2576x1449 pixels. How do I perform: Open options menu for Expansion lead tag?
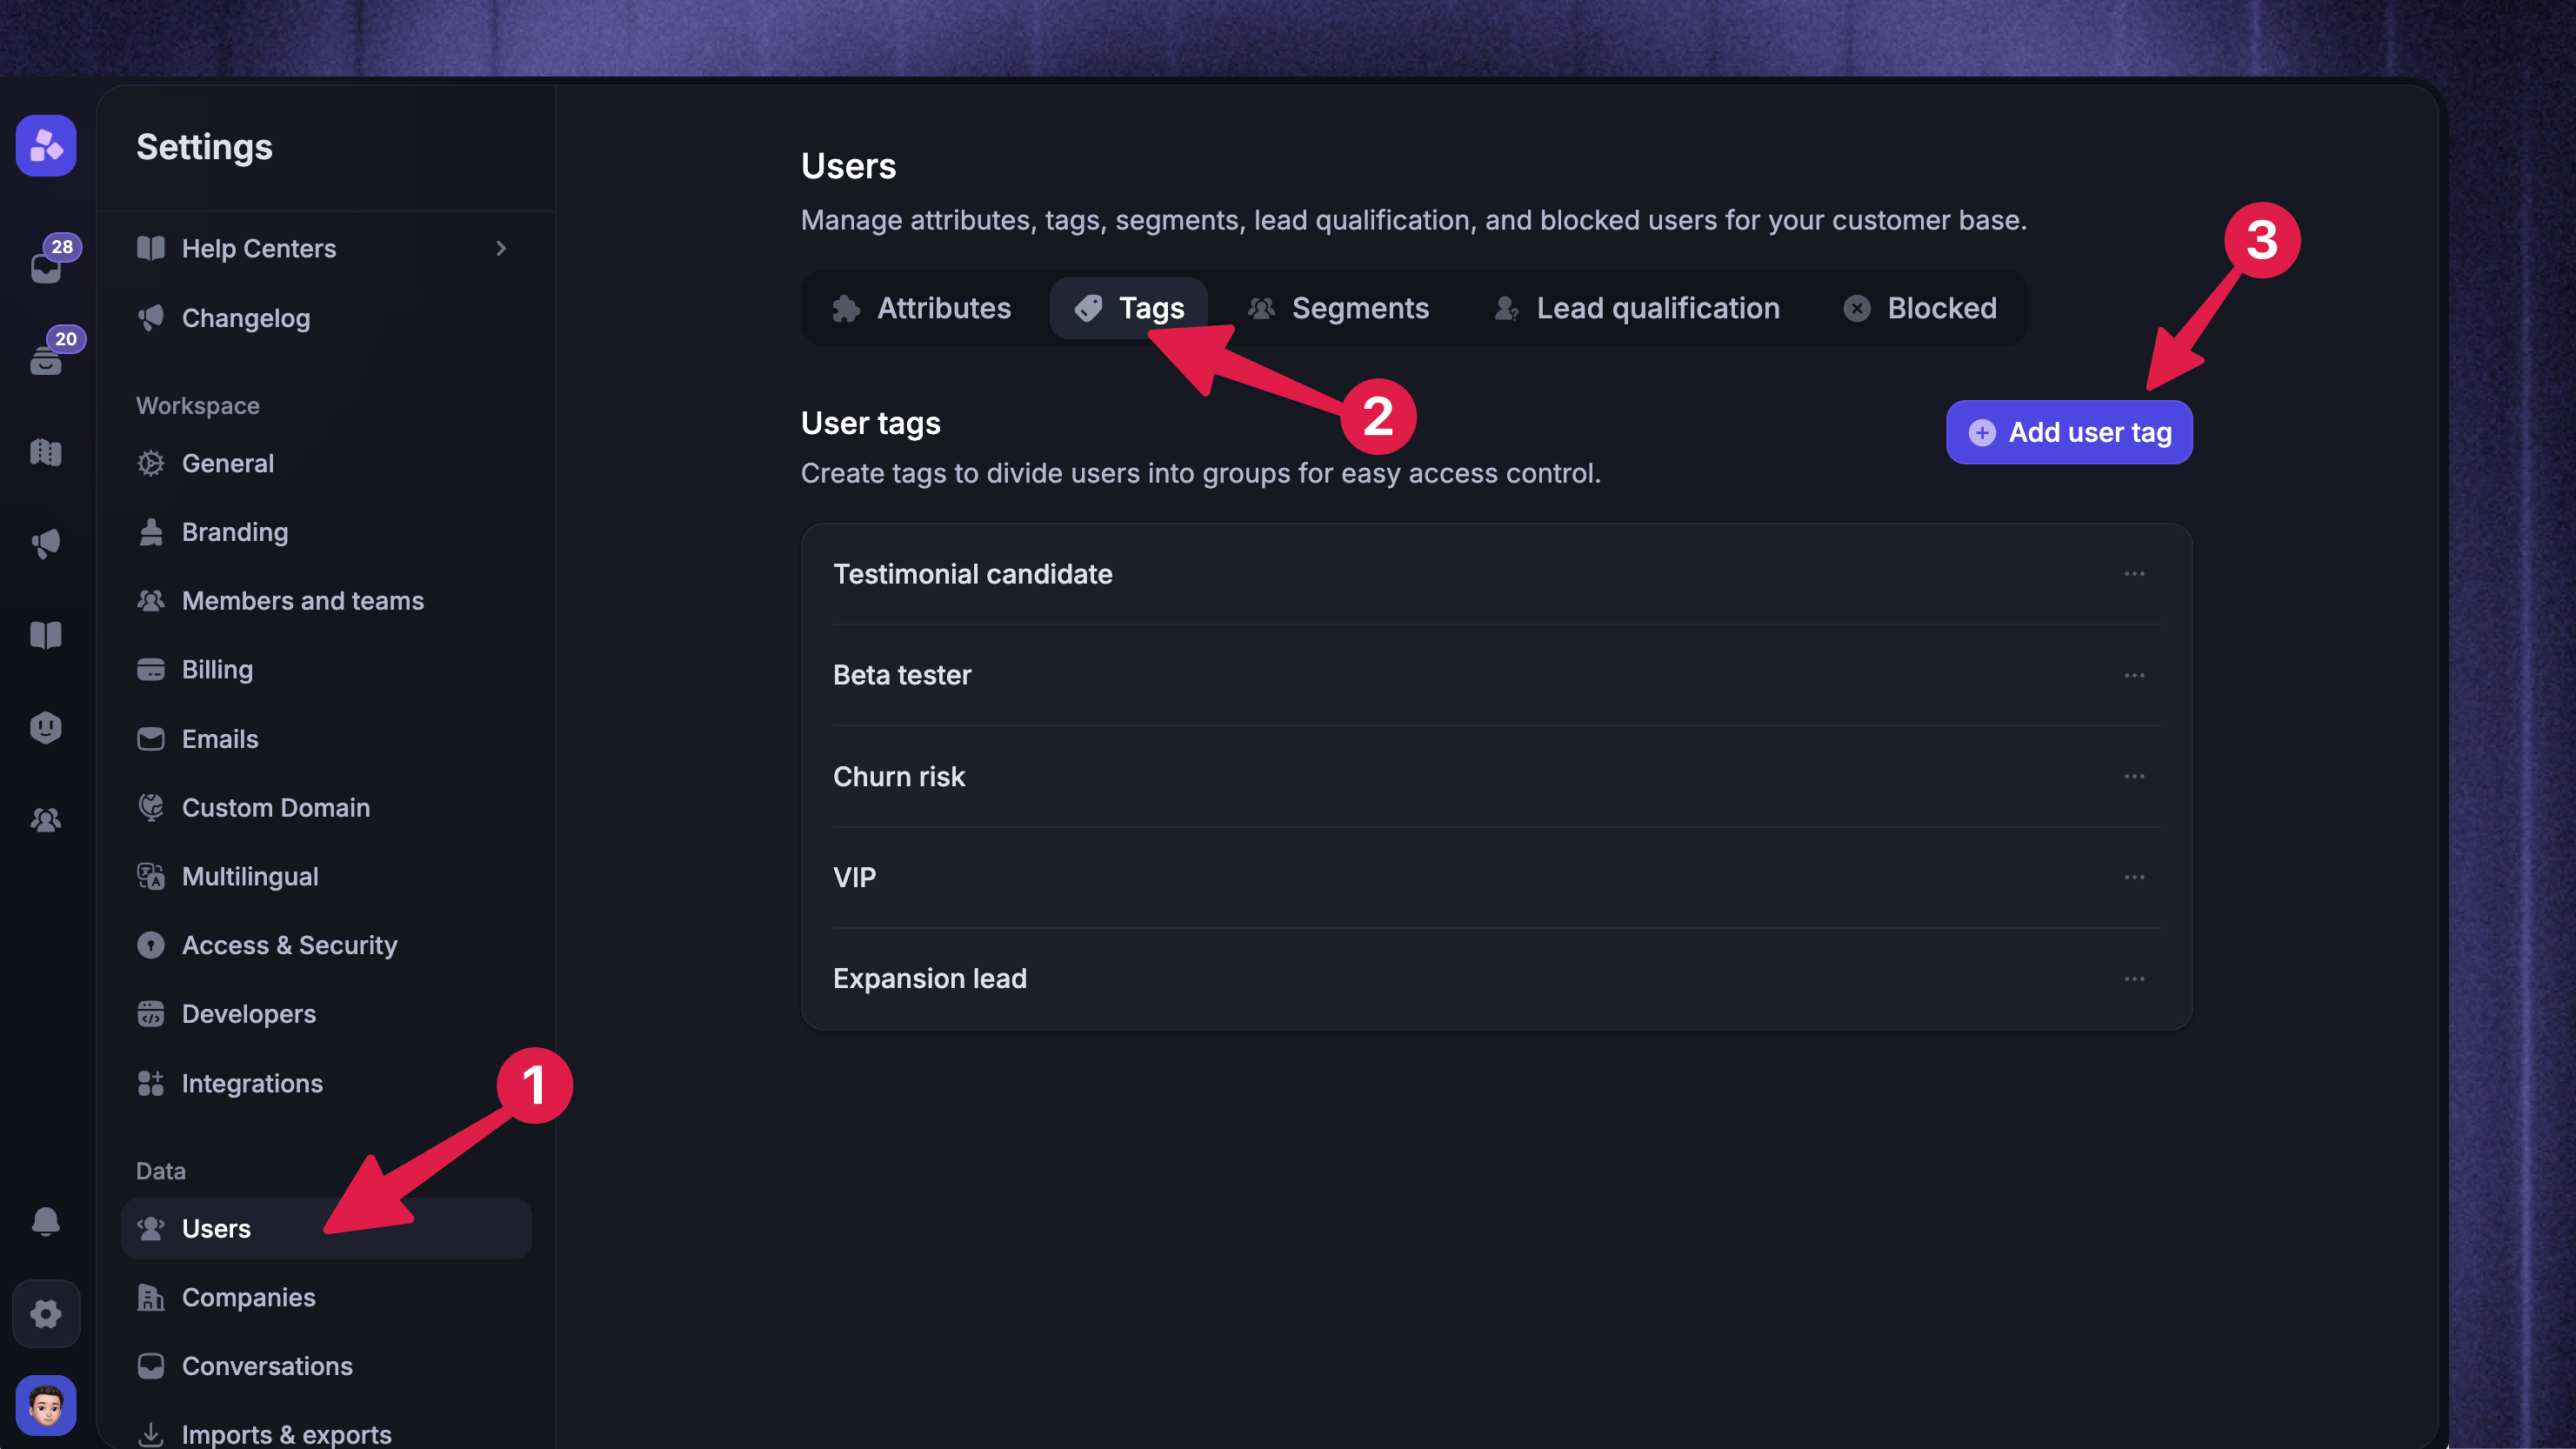2134,979
